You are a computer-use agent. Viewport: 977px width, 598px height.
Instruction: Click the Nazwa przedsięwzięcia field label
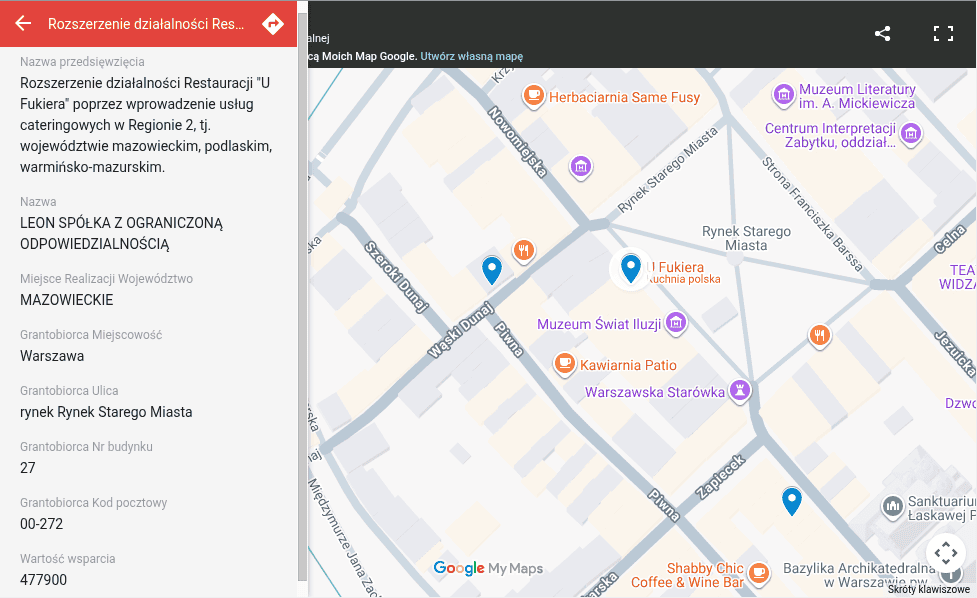click(x=82, y=62)
